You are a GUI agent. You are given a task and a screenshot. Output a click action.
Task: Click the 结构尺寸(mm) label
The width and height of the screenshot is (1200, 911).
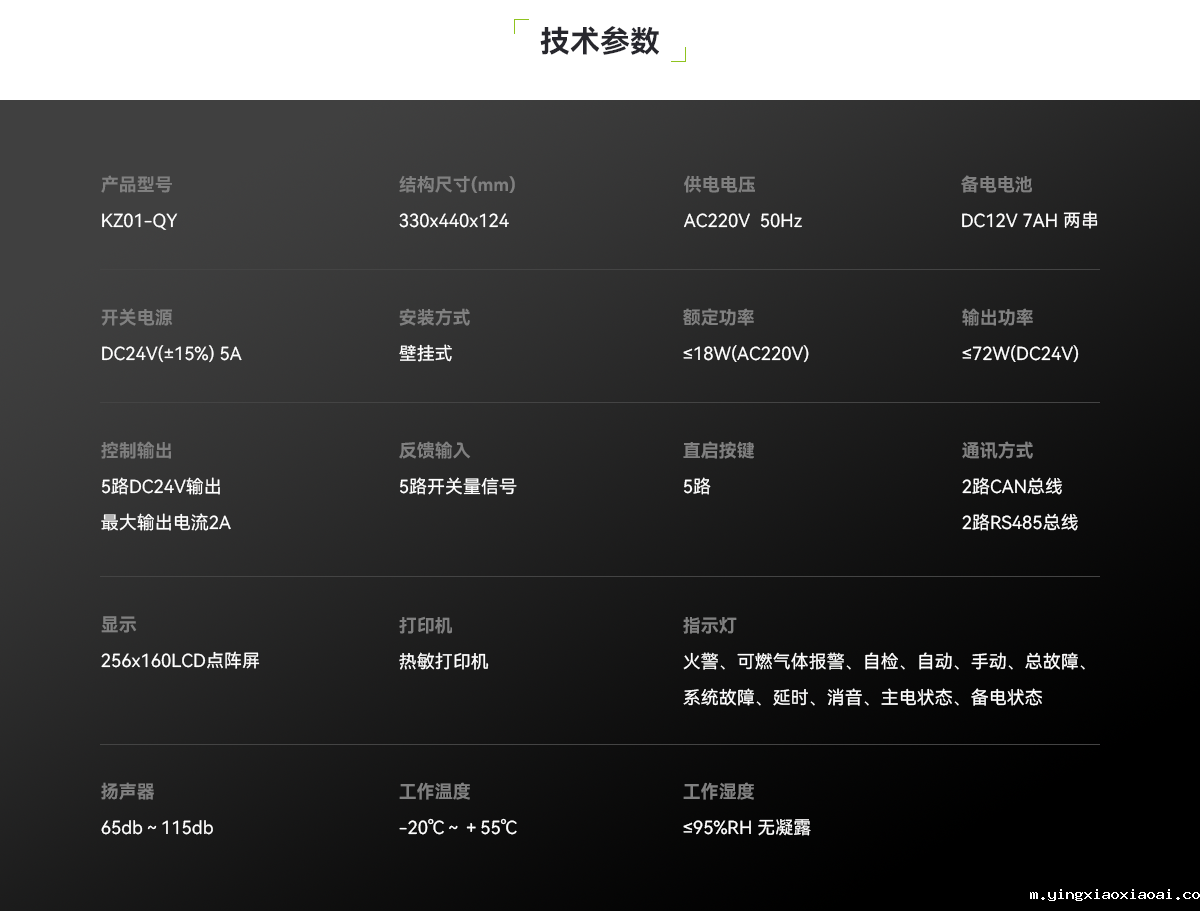pos(455,185)
